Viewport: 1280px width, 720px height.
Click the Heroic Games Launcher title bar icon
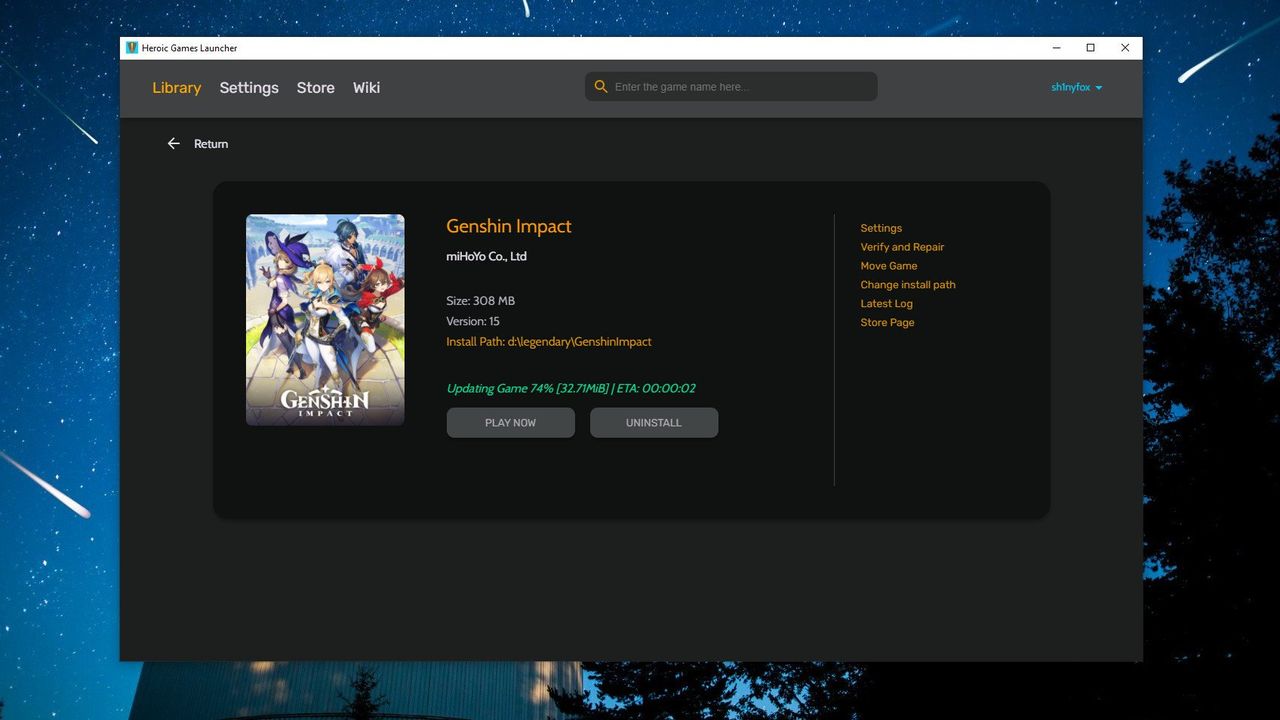point(132,48)
